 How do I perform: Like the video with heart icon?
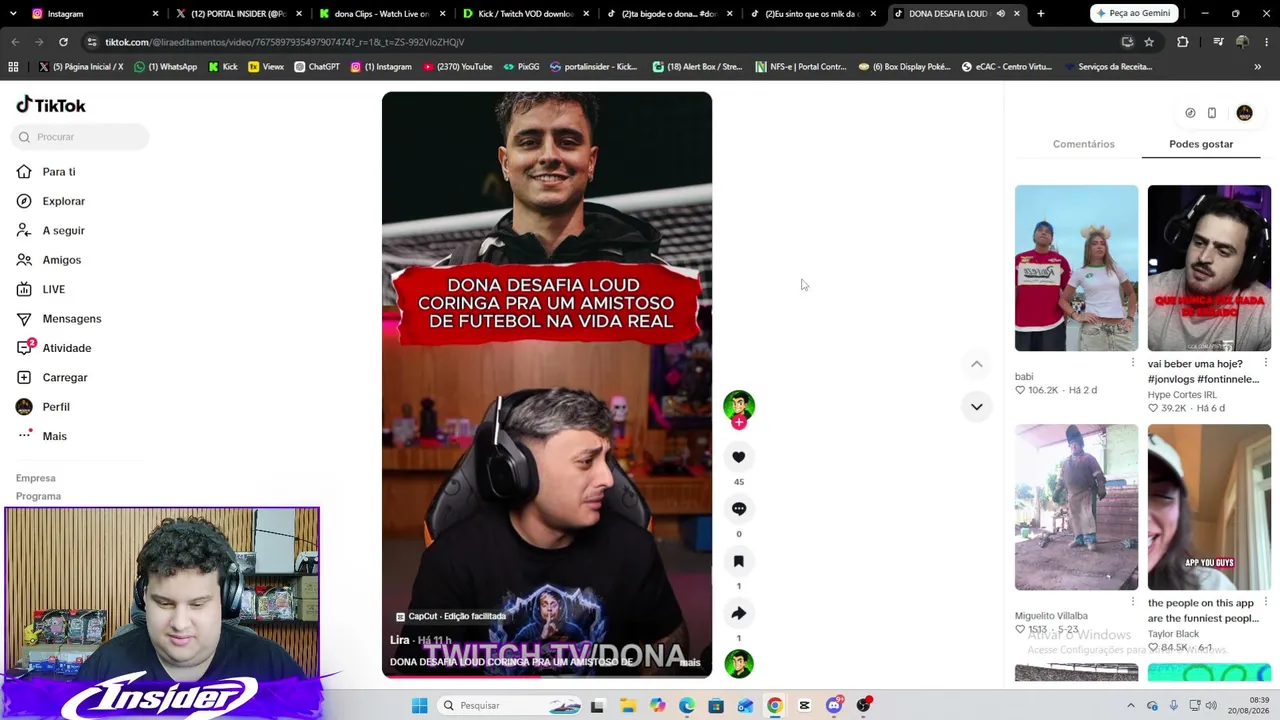(739, 457)
